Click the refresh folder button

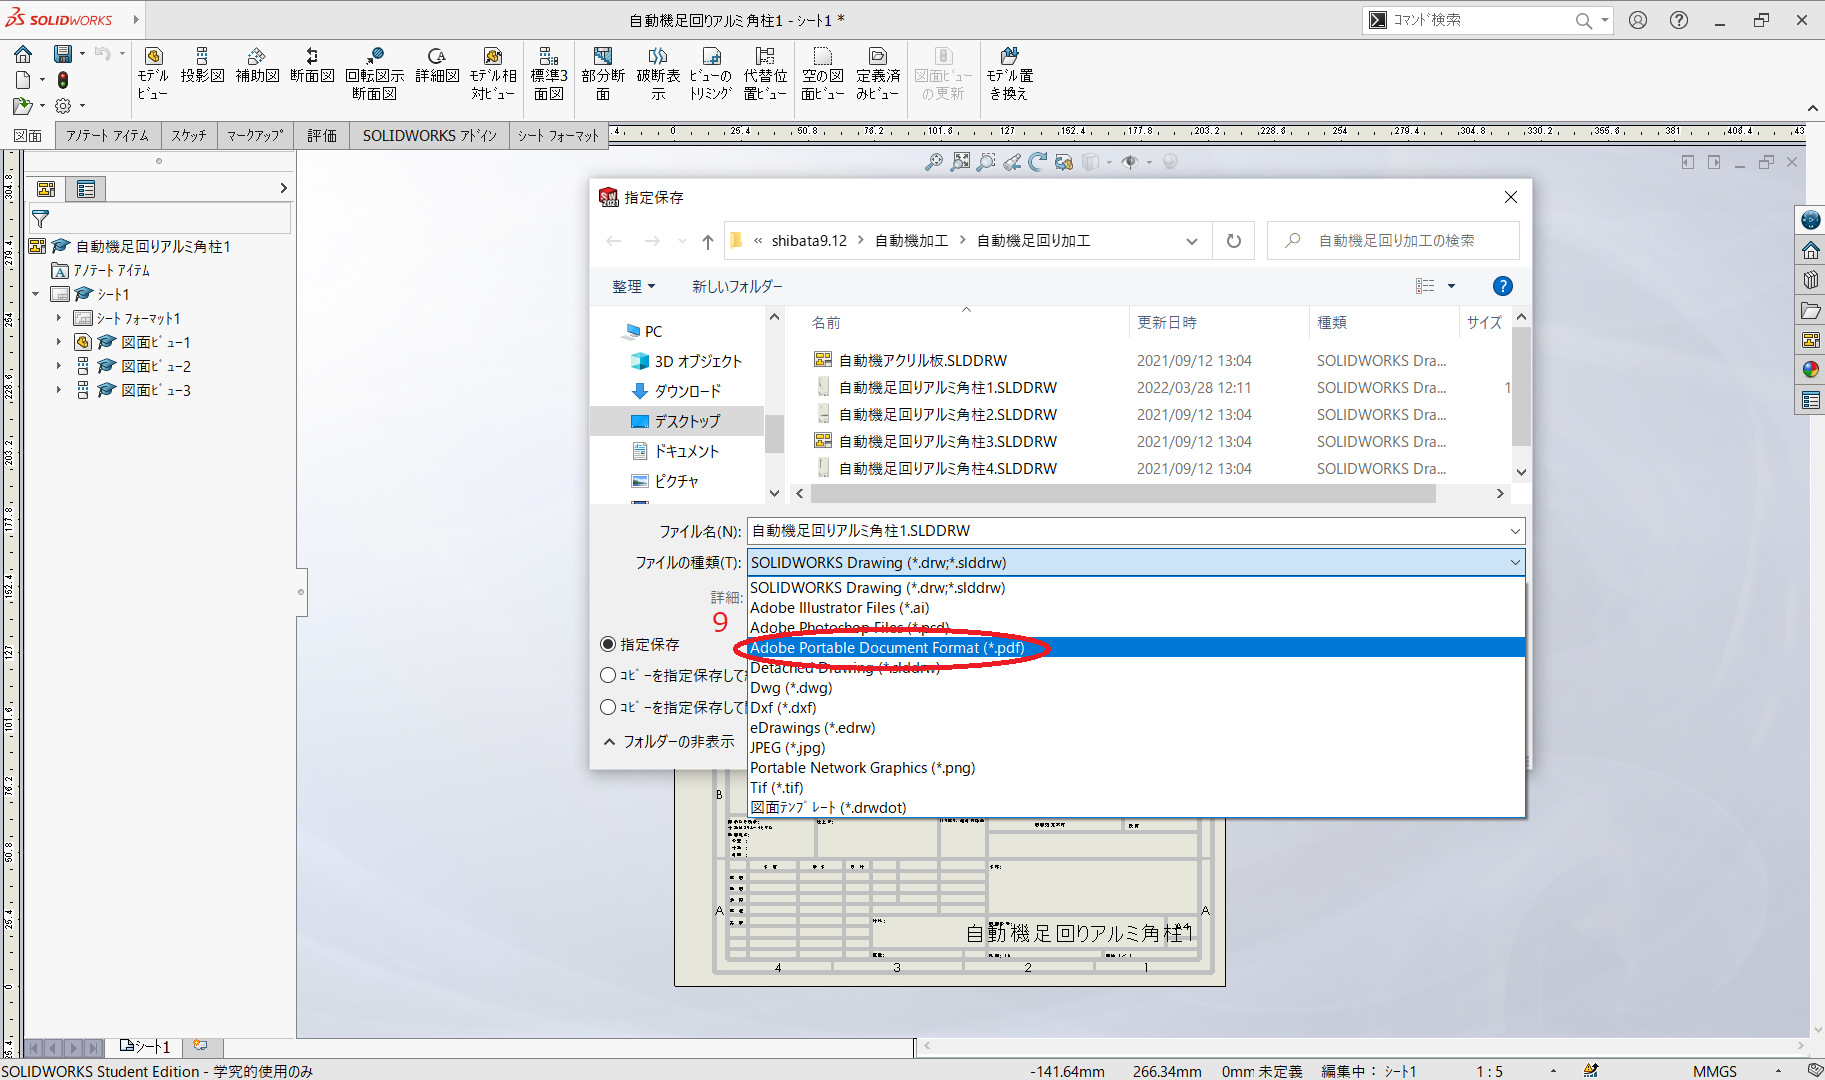[x=1234, y=241]
